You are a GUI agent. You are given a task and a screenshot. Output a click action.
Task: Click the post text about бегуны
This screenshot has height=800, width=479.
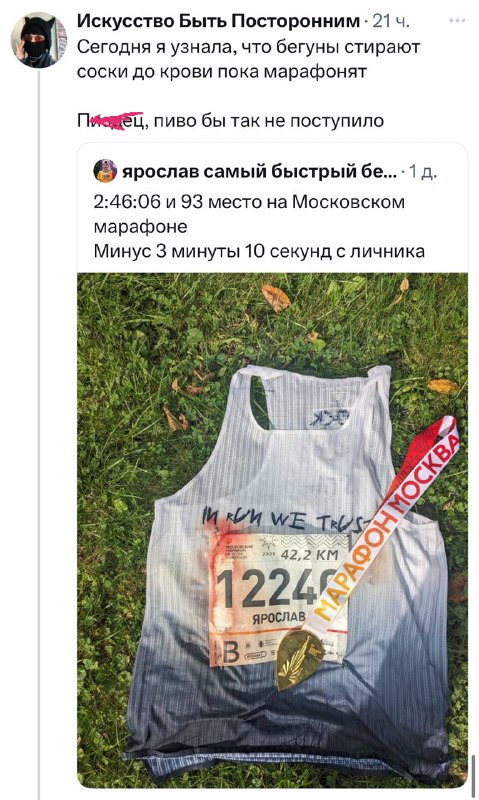coord(248,59)
